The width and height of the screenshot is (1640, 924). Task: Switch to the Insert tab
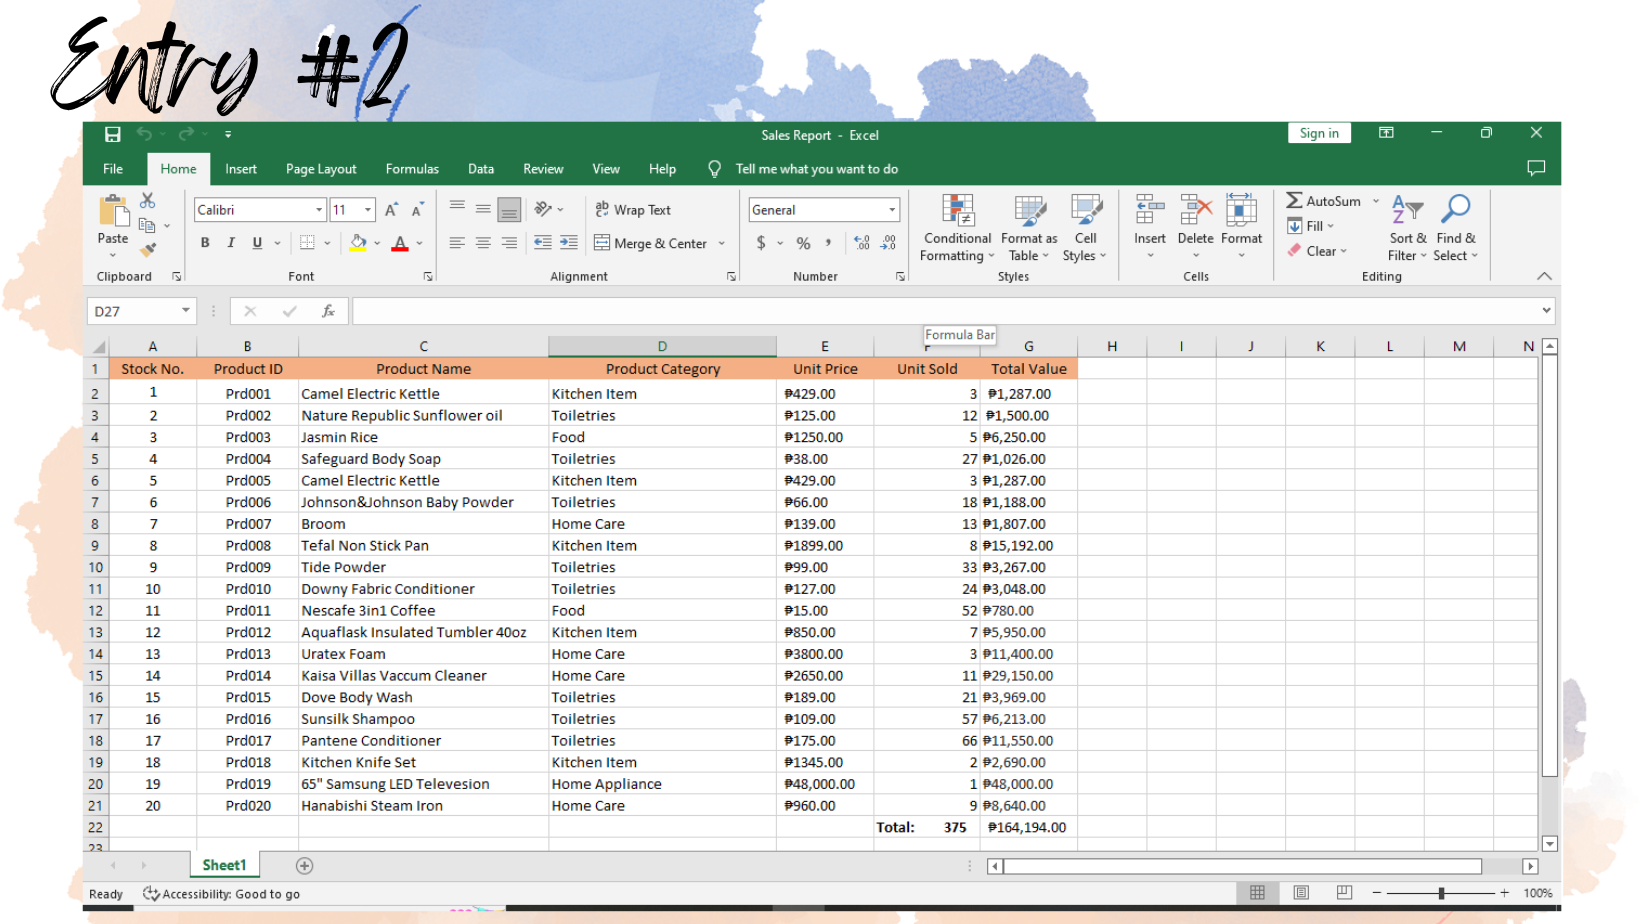pyautogui.click(x=241, y=169)
